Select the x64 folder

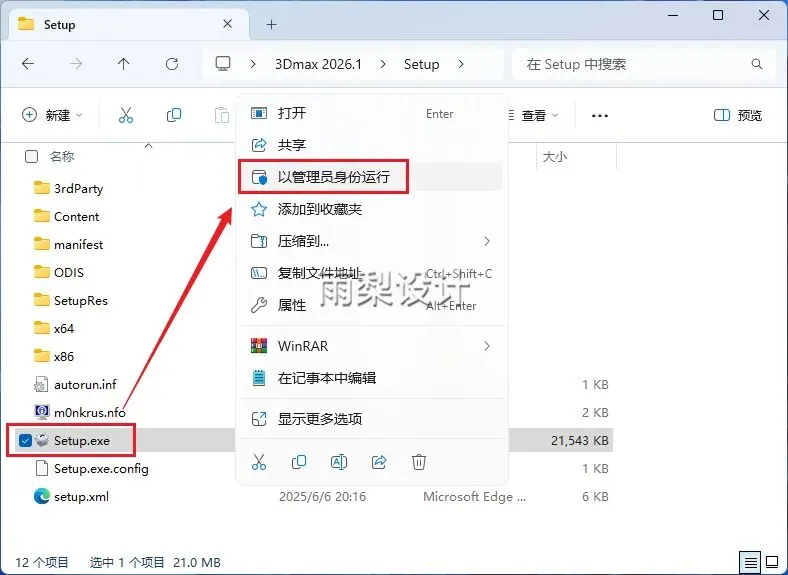(x=54, y=328)
